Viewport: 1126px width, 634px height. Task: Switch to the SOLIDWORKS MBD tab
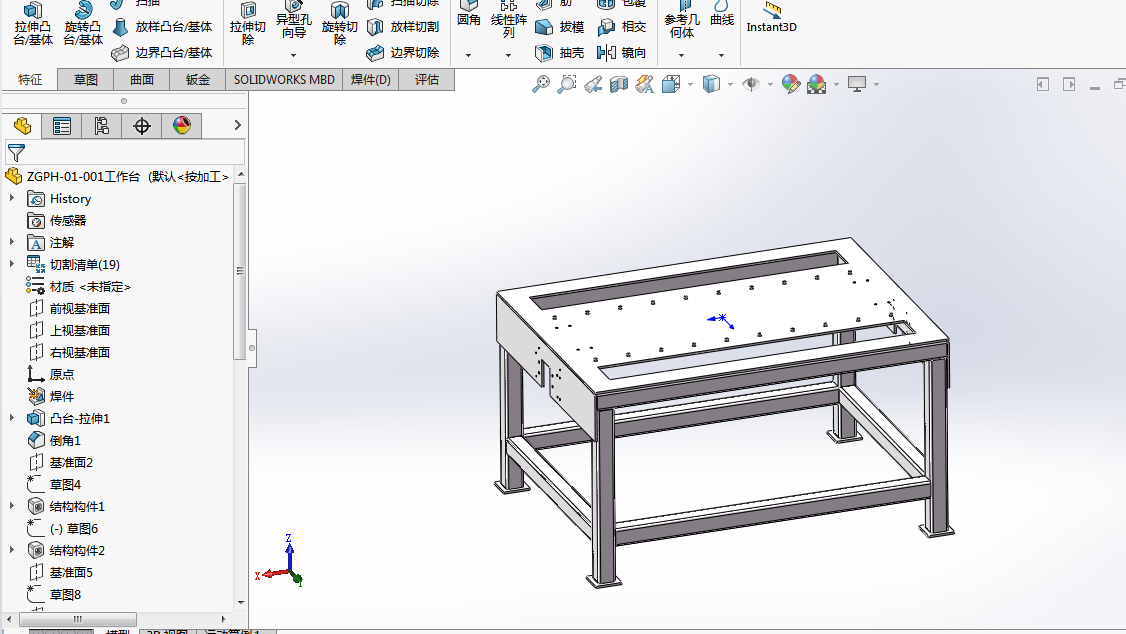[284, 80]
